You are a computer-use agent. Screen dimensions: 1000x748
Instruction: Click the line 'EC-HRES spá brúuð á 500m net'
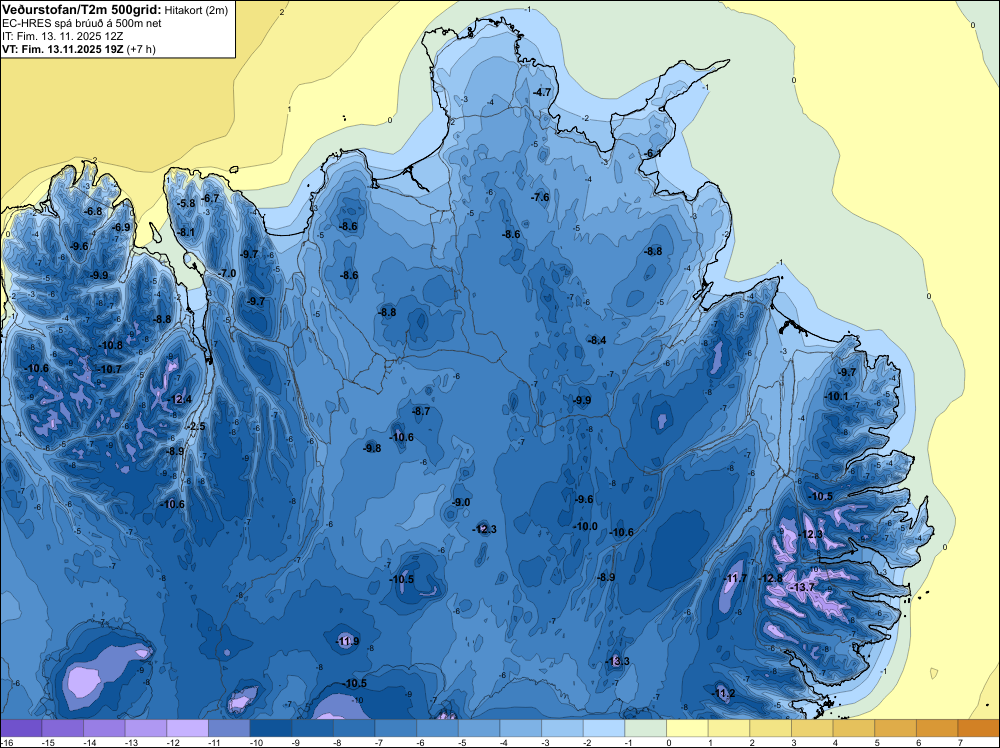pyautogui.click(x=82, y=23)
